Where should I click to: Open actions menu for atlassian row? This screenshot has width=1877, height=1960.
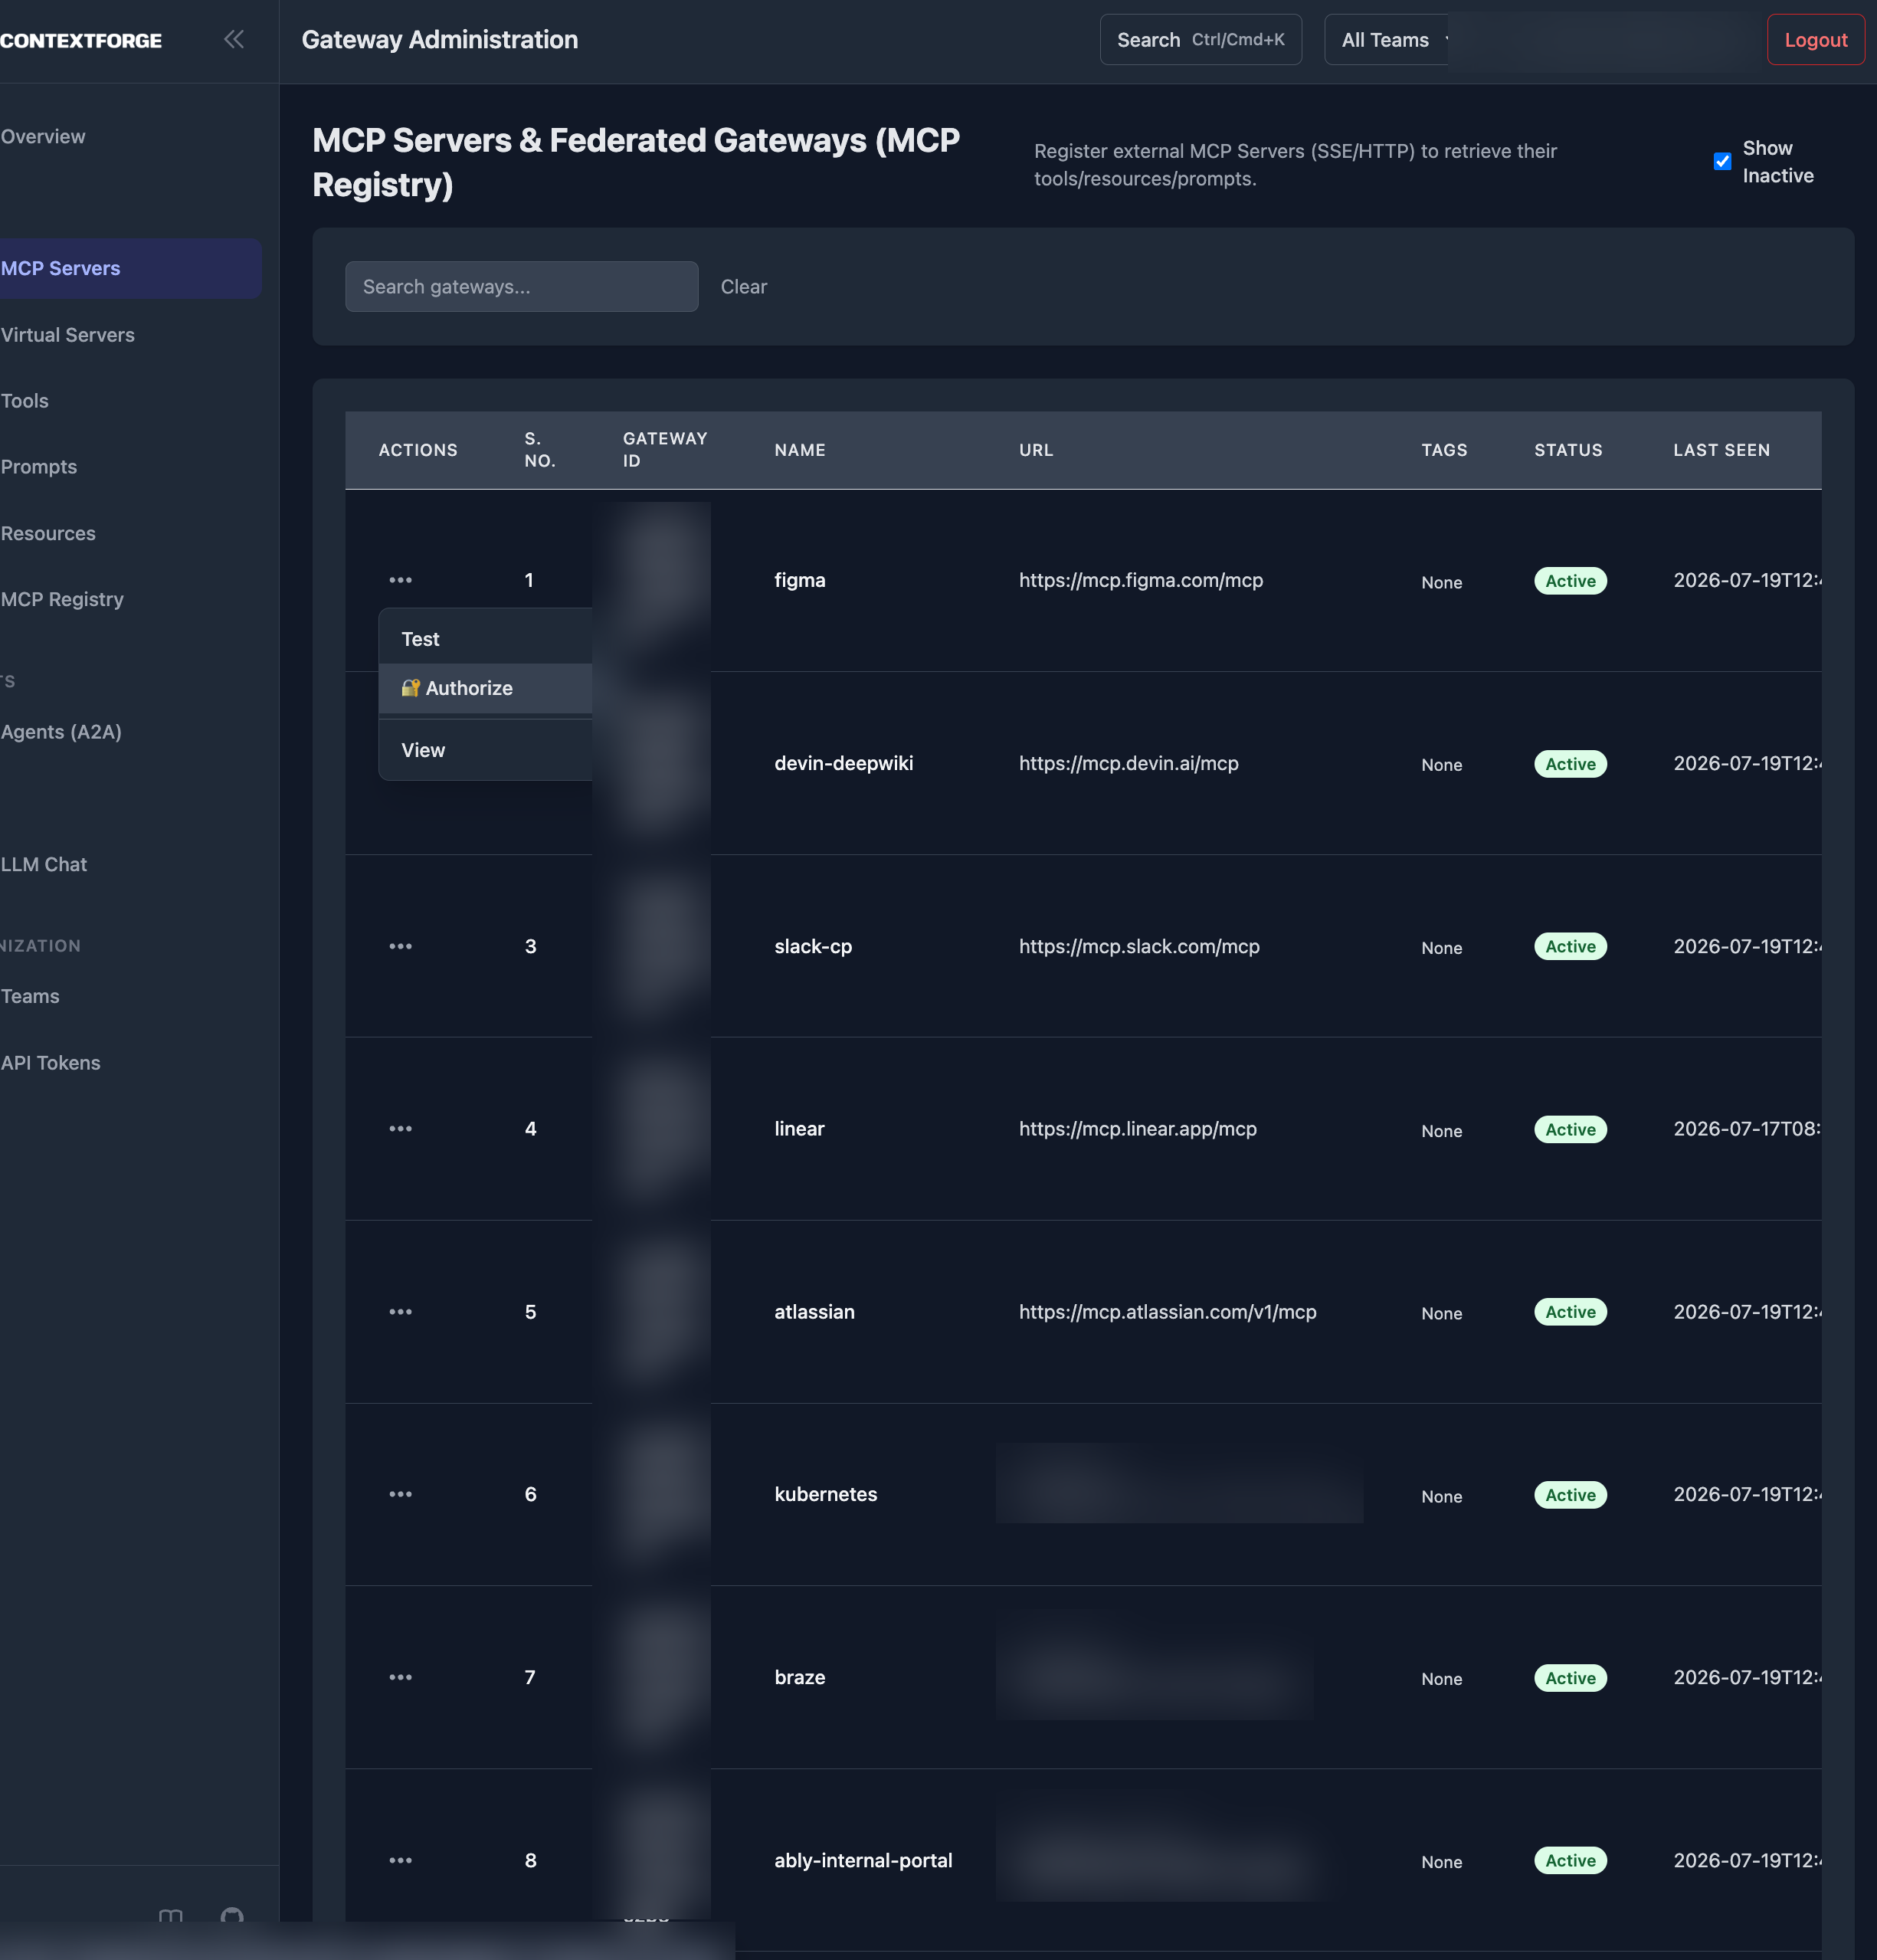(400, 1312)
